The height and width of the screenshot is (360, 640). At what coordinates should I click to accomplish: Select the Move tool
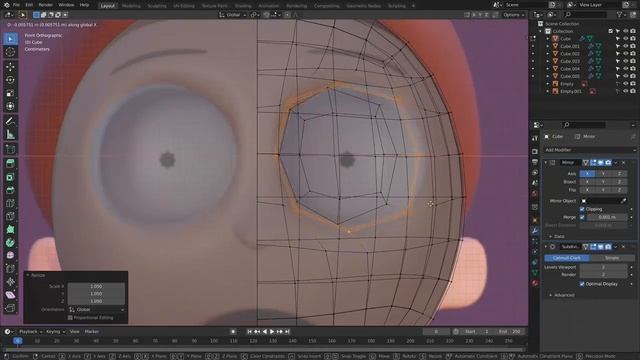[10, 67]
